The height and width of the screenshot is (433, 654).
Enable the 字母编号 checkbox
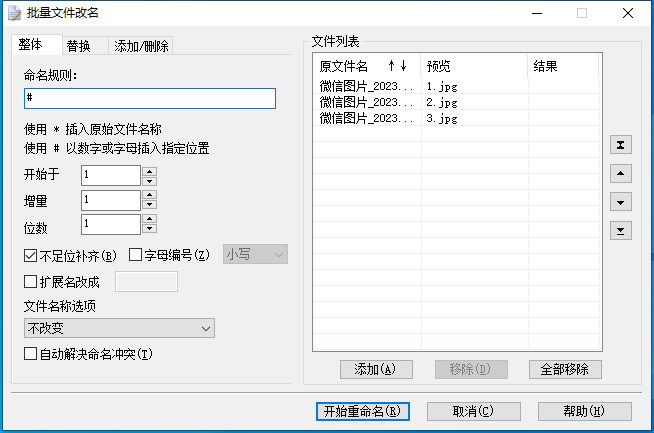(x=136, y=255)
